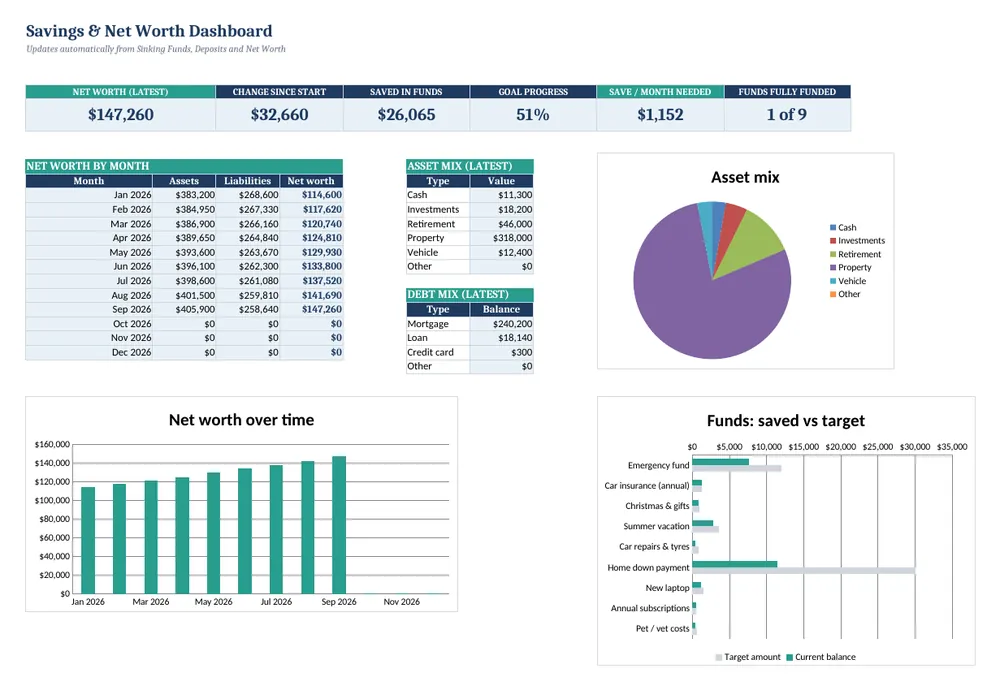Select the New laptop label in funds chart

tap(667, 588)
